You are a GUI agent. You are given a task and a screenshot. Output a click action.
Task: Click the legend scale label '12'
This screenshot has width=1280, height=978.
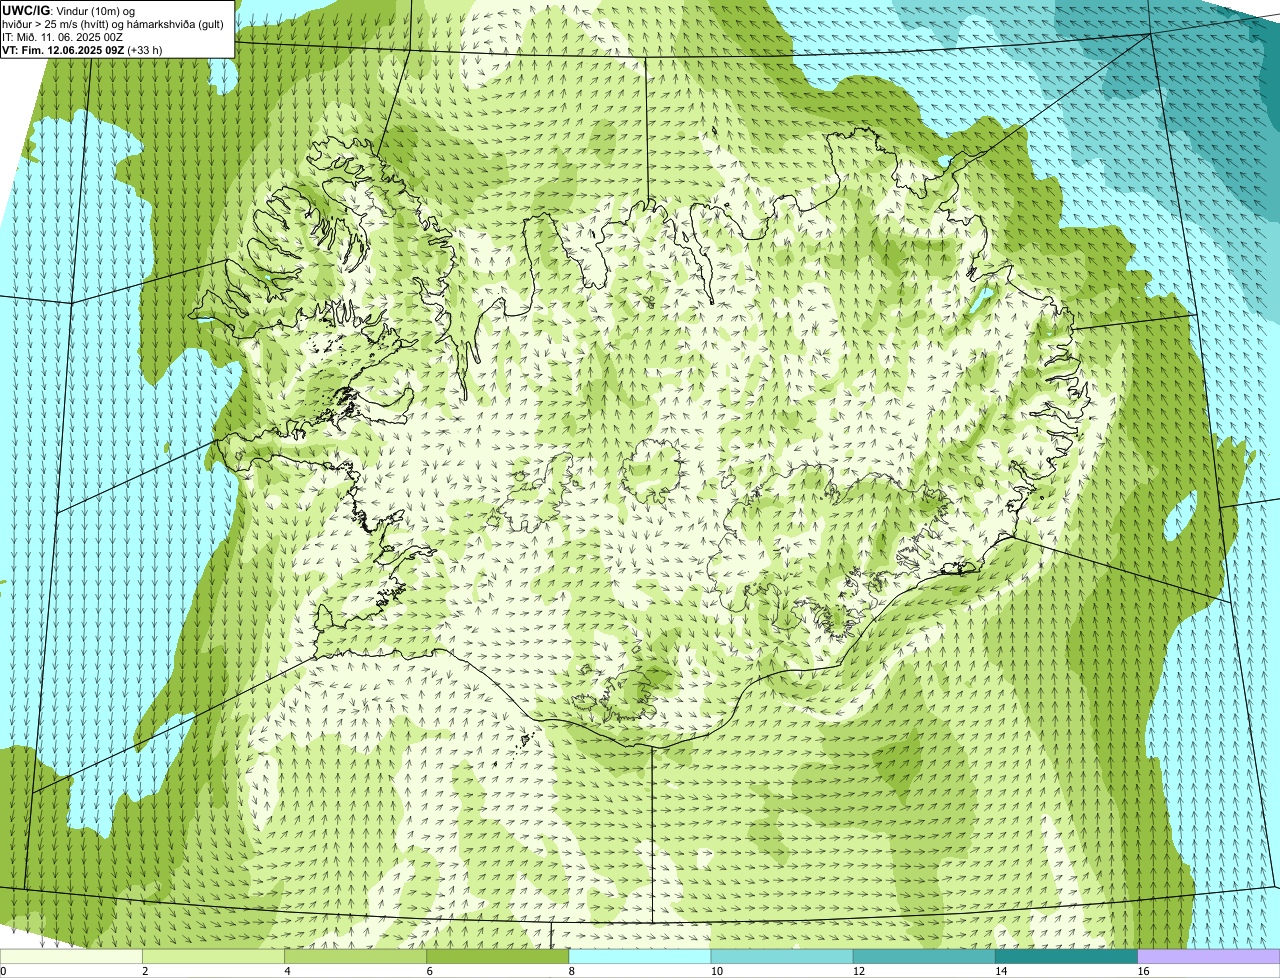[858, 971]
